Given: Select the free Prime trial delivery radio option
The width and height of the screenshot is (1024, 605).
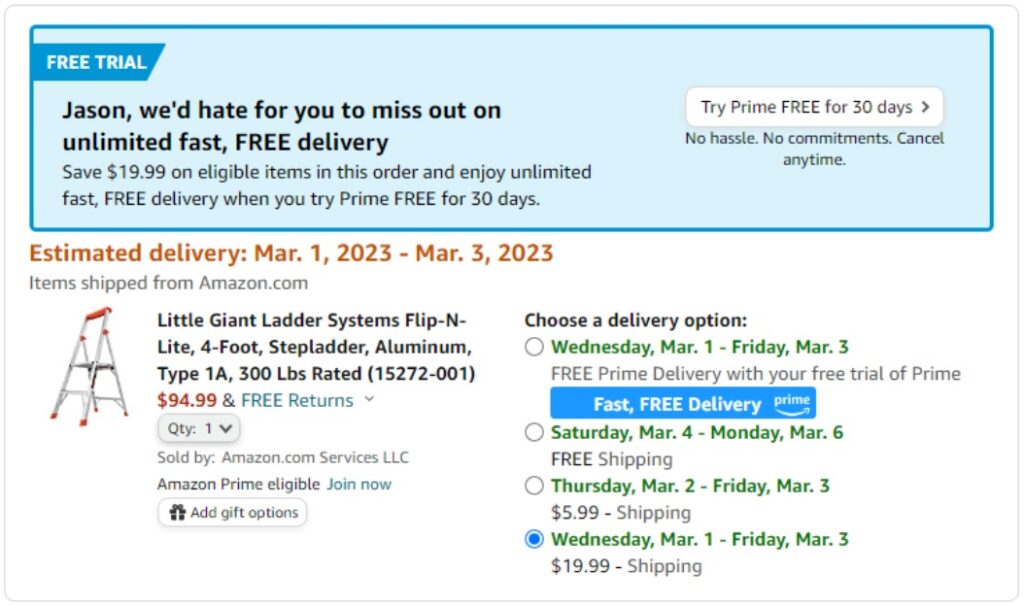Looking at the screenshot, I should pos(534,348).
